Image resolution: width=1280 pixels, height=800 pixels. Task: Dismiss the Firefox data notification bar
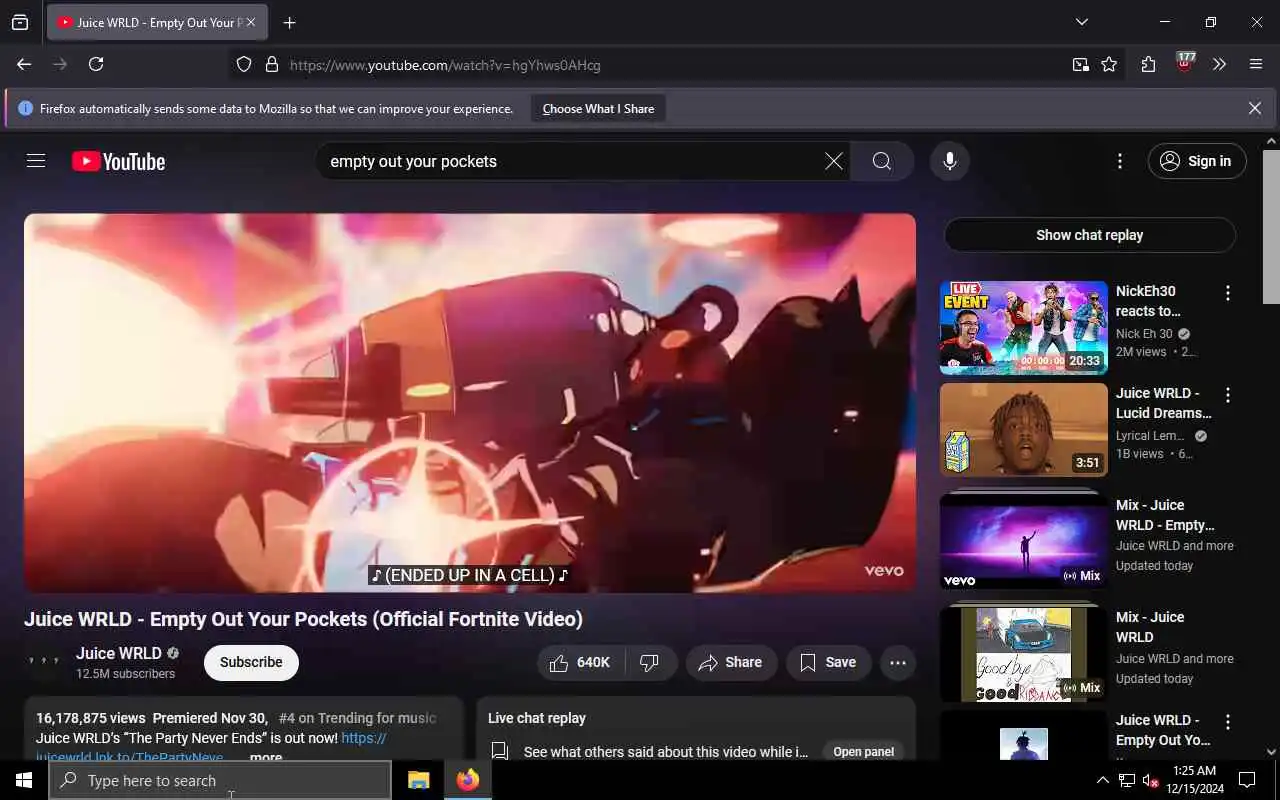[1254, 108]
